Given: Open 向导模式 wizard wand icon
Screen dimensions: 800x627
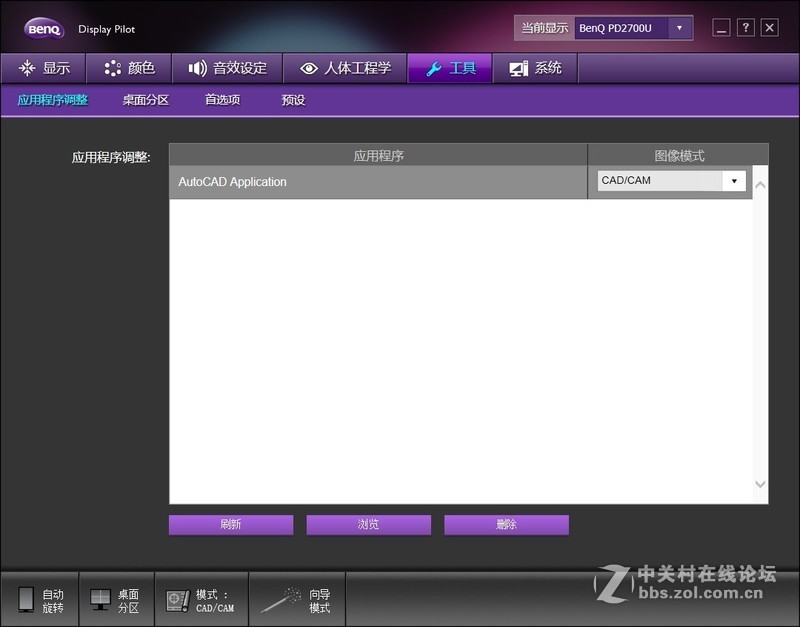Looking at the screenshot, I should tap(283, 598).
